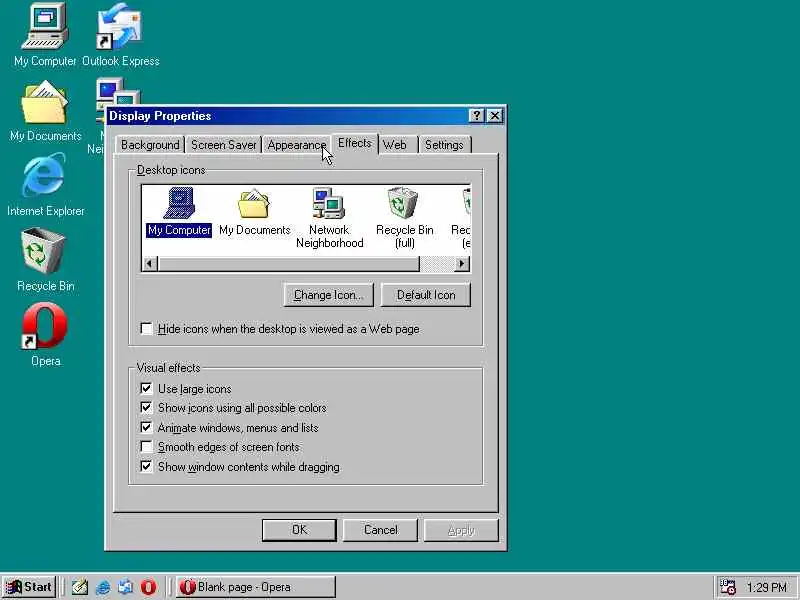Launch Opera from quick launch bar
Screen dimensions: 800x600
point(148,587)
